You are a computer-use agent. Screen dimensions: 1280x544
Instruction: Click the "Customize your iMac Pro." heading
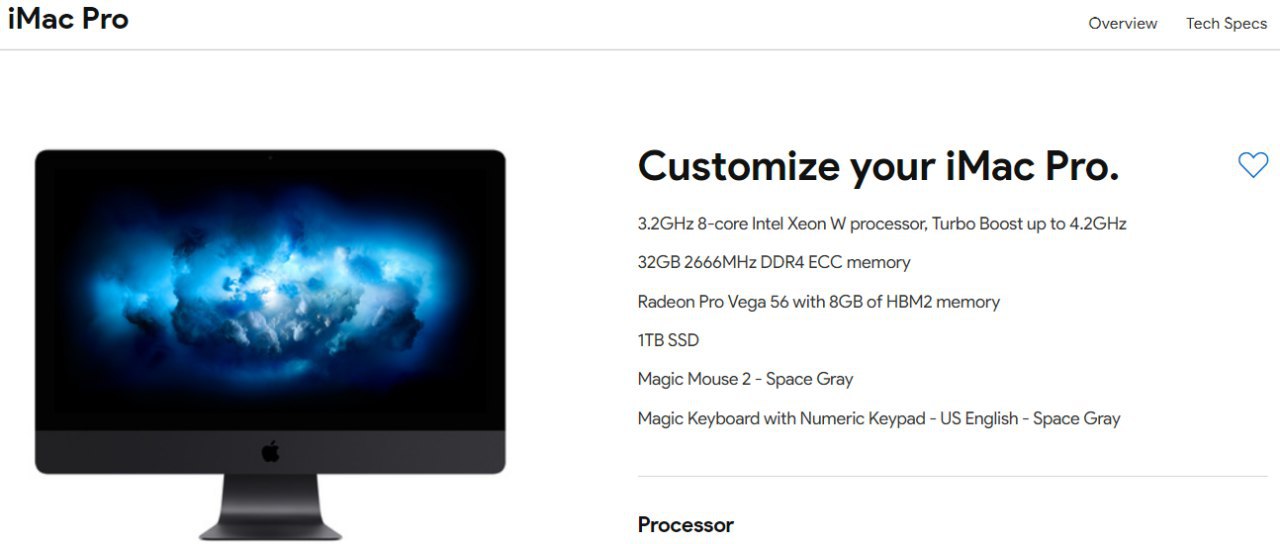tap(878, 166)
